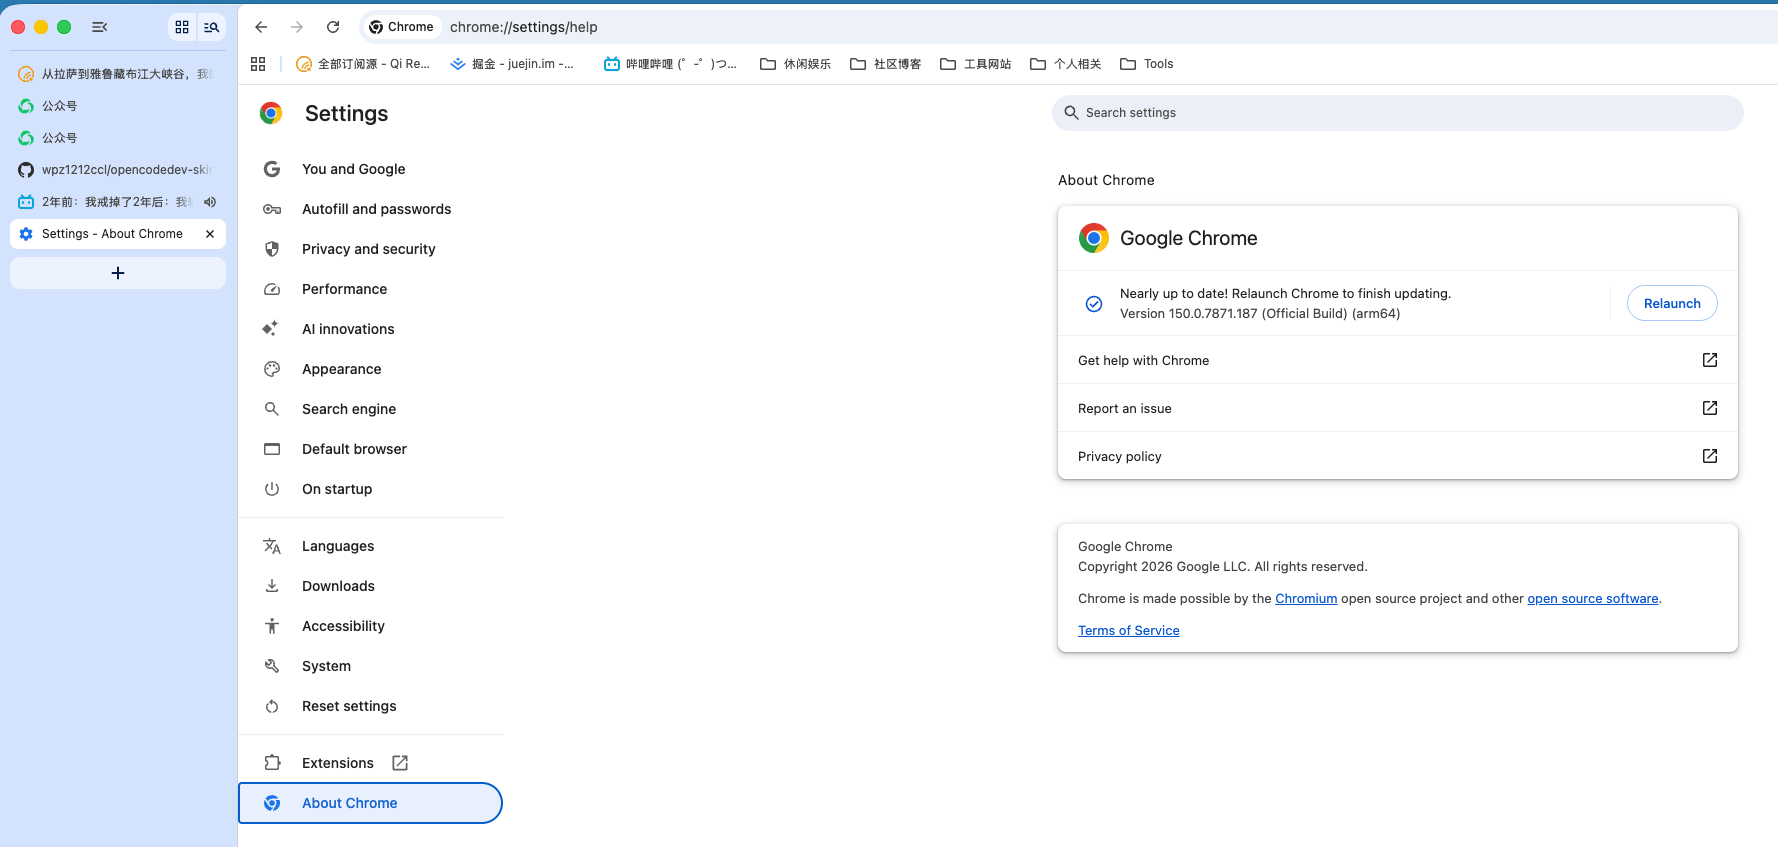
Task: Open the tab search icon
Action: click(211, 27)
